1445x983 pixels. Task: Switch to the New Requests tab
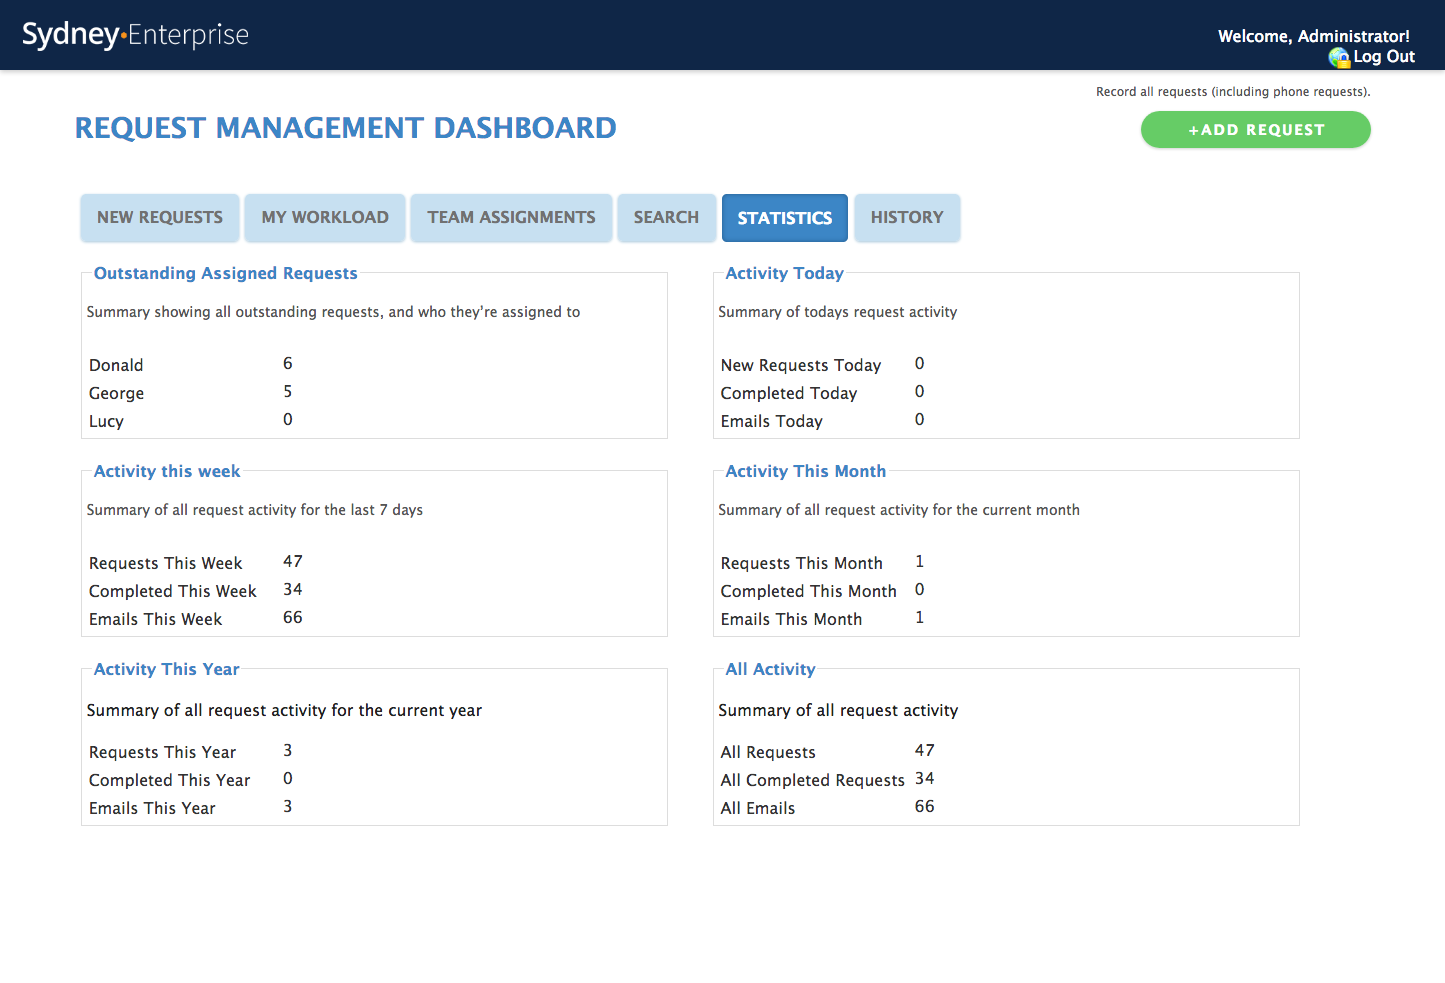[159, 217]
